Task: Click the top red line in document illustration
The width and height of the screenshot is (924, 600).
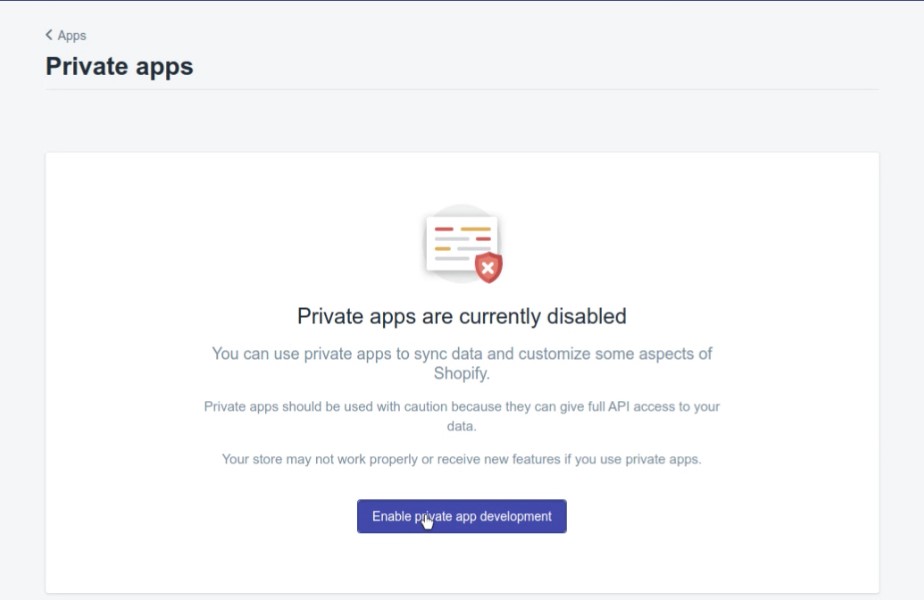Action: (444, 229)
